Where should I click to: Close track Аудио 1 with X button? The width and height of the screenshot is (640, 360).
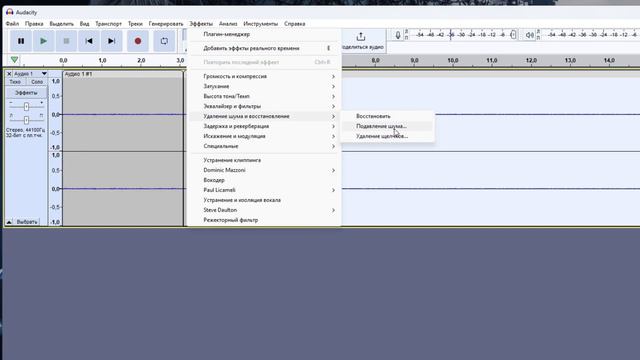pyautogui.click(x=9, y=74)
